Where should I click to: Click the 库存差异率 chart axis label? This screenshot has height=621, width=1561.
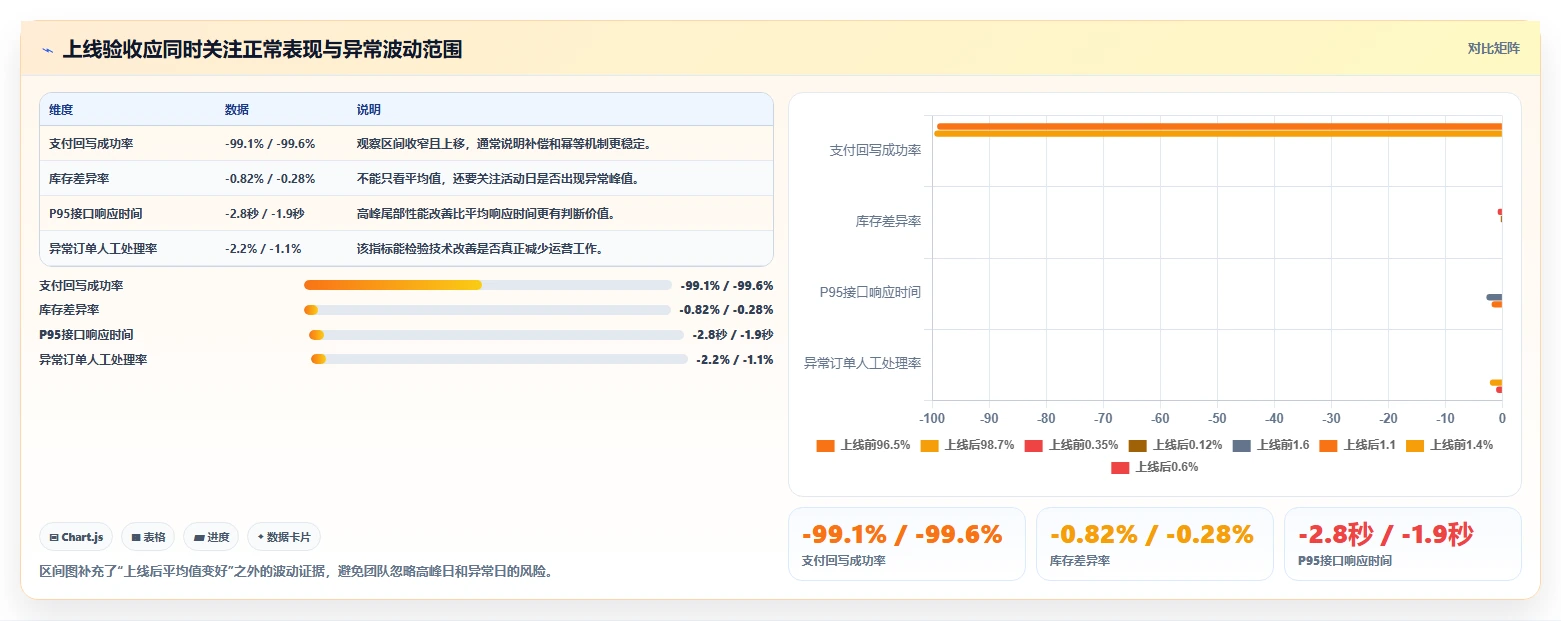pos(888,221)
